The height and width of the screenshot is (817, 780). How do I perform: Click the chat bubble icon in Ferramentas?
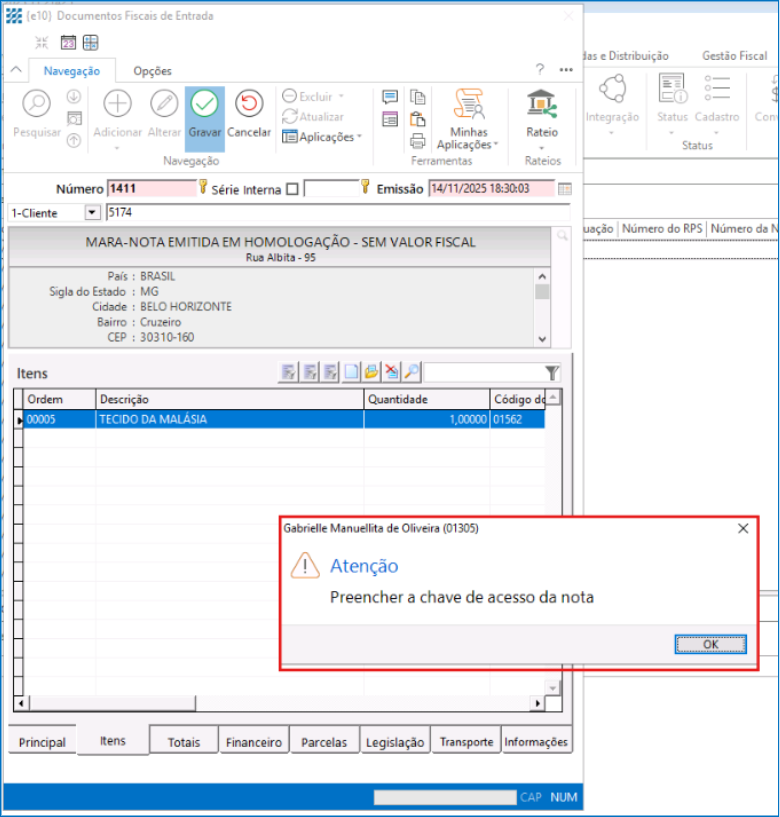390,97
